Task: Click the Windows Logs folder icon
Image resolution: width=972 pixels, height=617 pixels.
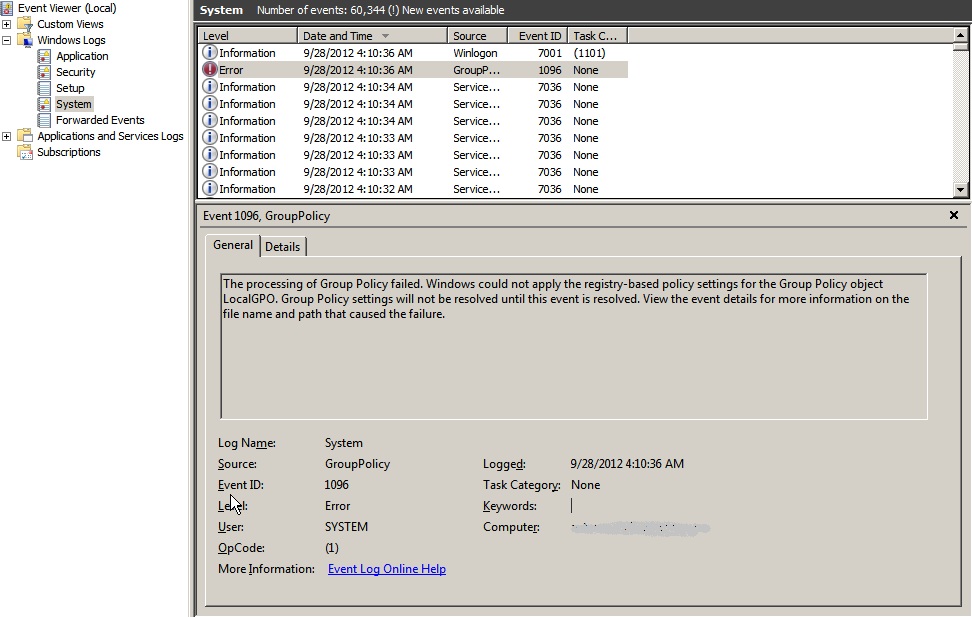Action: pos(25,40)
